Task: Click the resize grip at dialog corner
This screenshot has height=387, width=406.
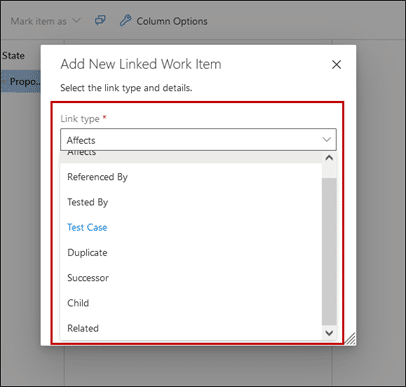Action: click(350, 339)
